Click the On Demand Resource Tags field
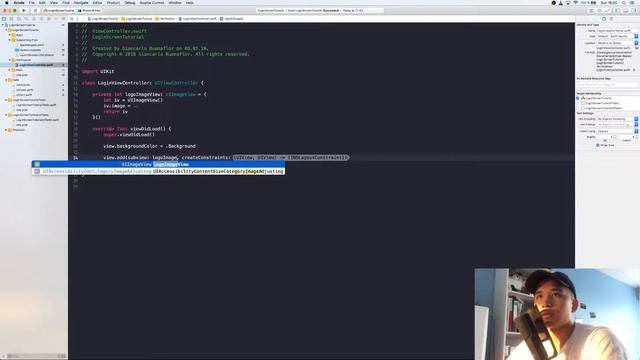This screenshot has height=360, width=640. point(607,84)
